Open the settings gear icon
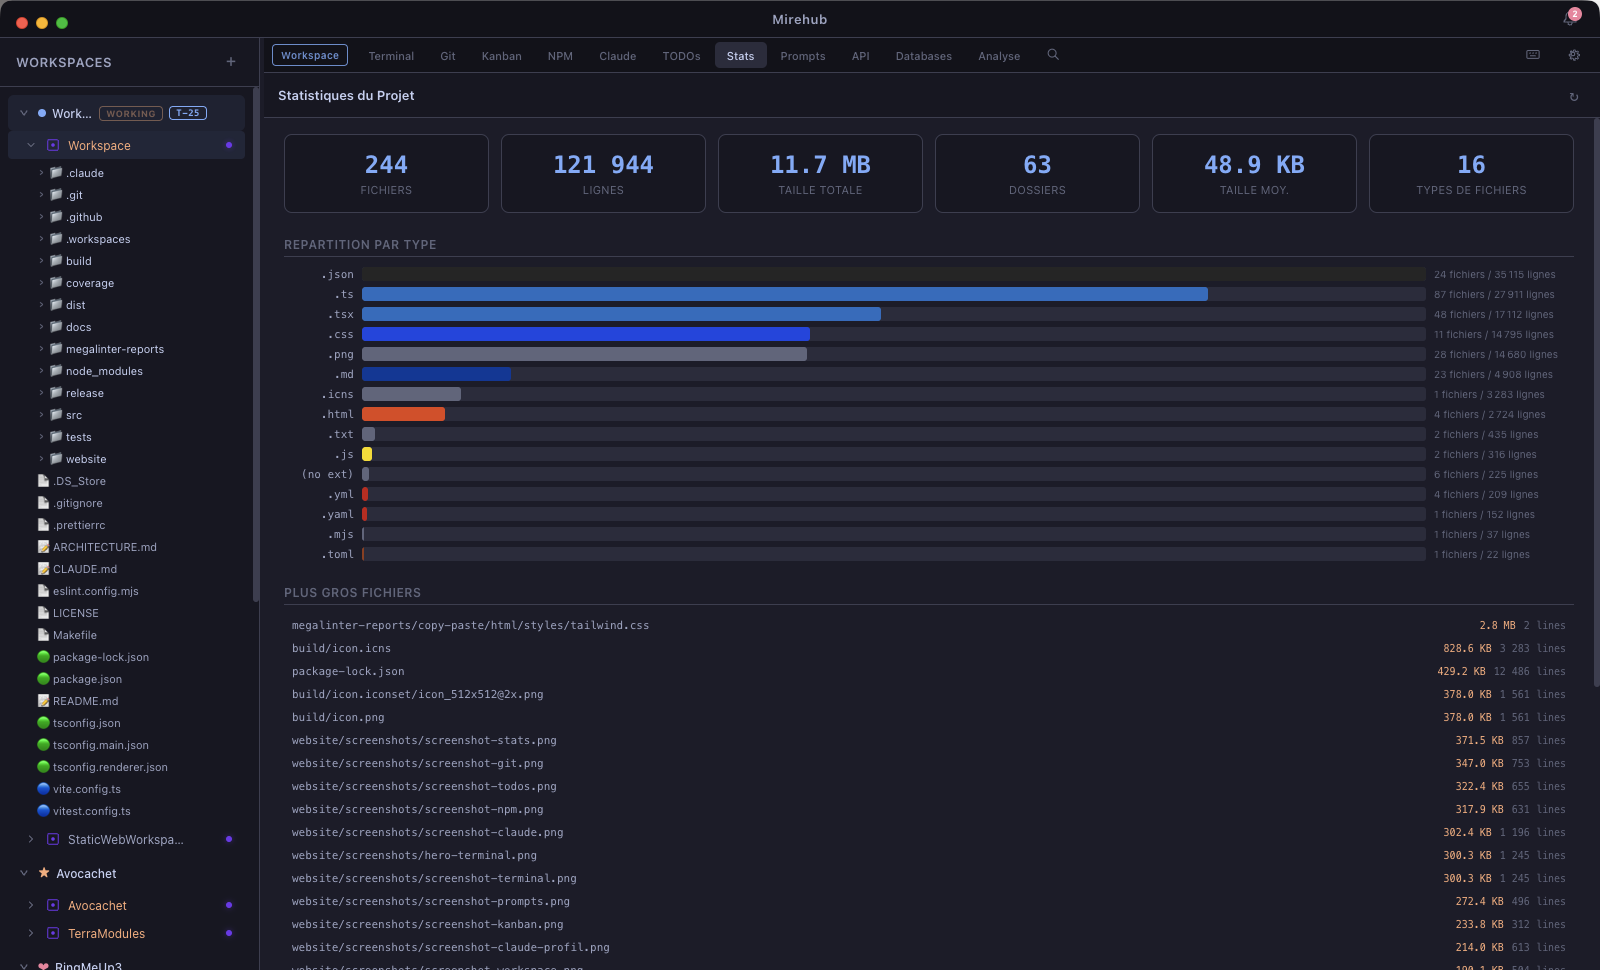The image size is (1600, 970). [1574, 55]
